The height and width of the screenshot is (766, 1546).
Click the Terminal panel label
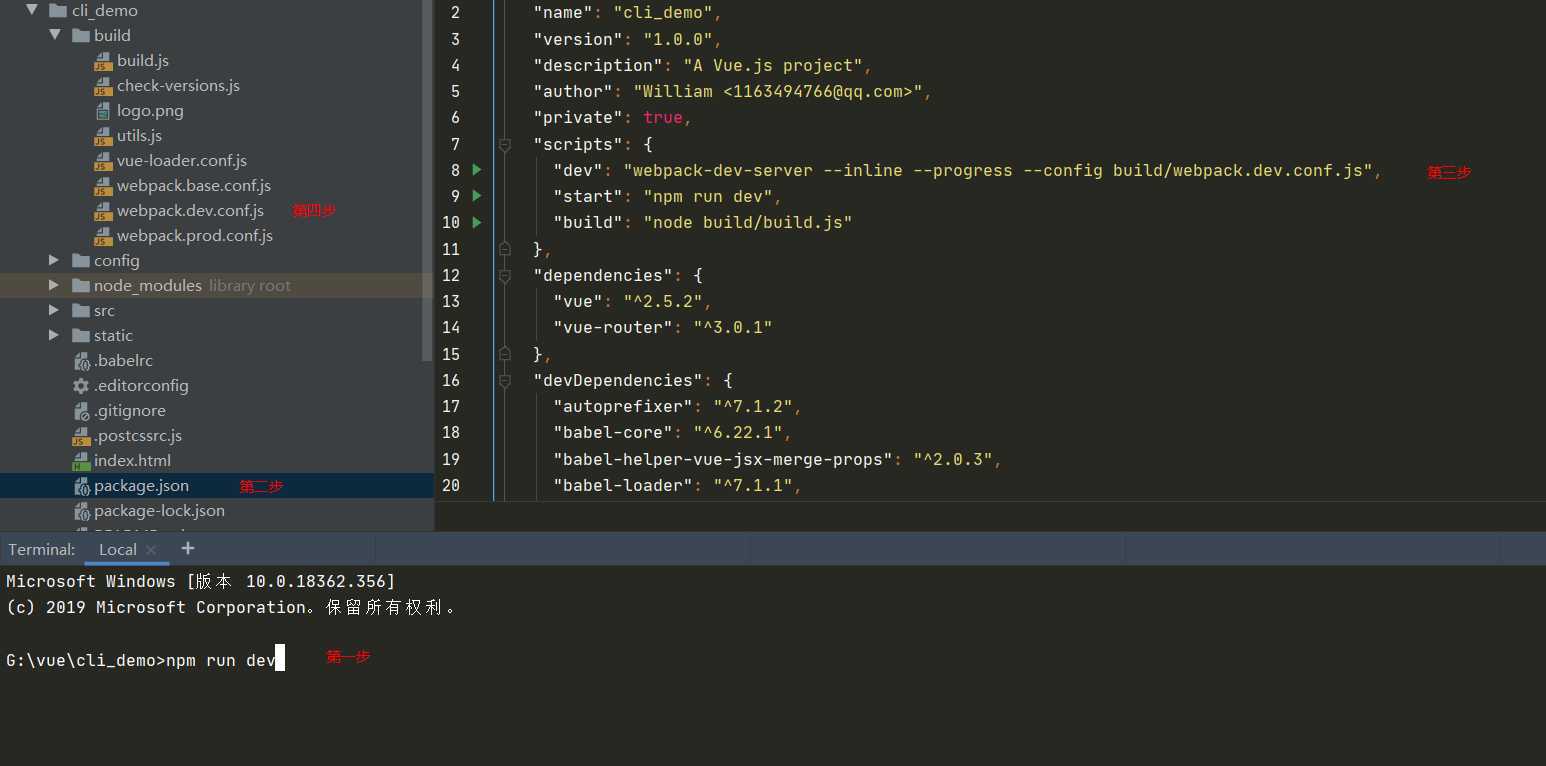42,549
